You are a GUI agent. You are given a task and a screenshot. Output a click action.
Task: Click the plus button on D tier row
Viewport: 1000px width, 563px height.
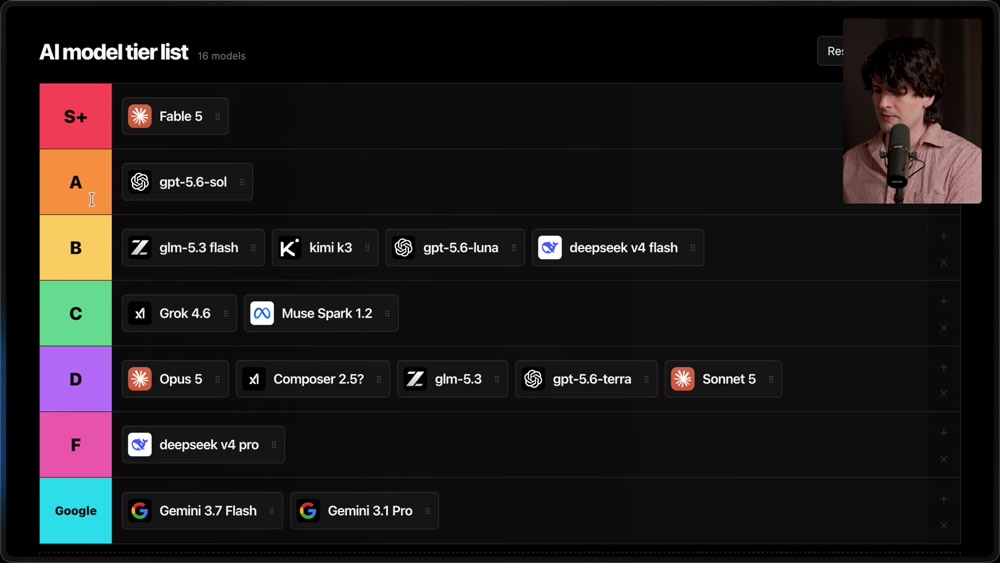[x=943, y=367]
